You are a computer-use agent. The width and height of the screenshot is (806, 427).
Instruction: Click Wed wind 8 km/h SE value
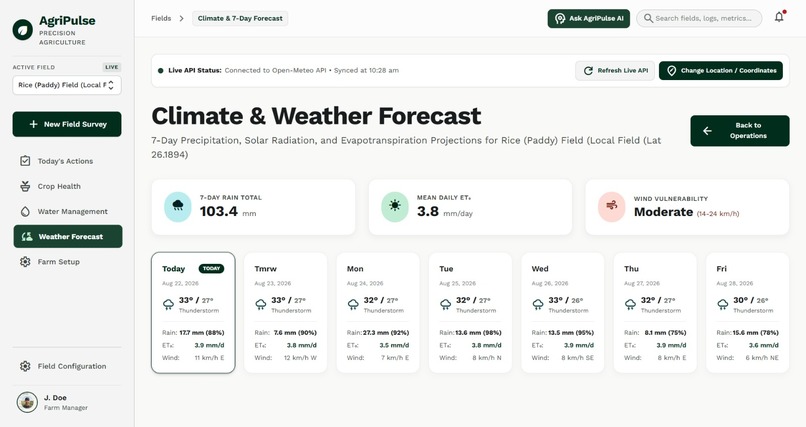(577, 358)
